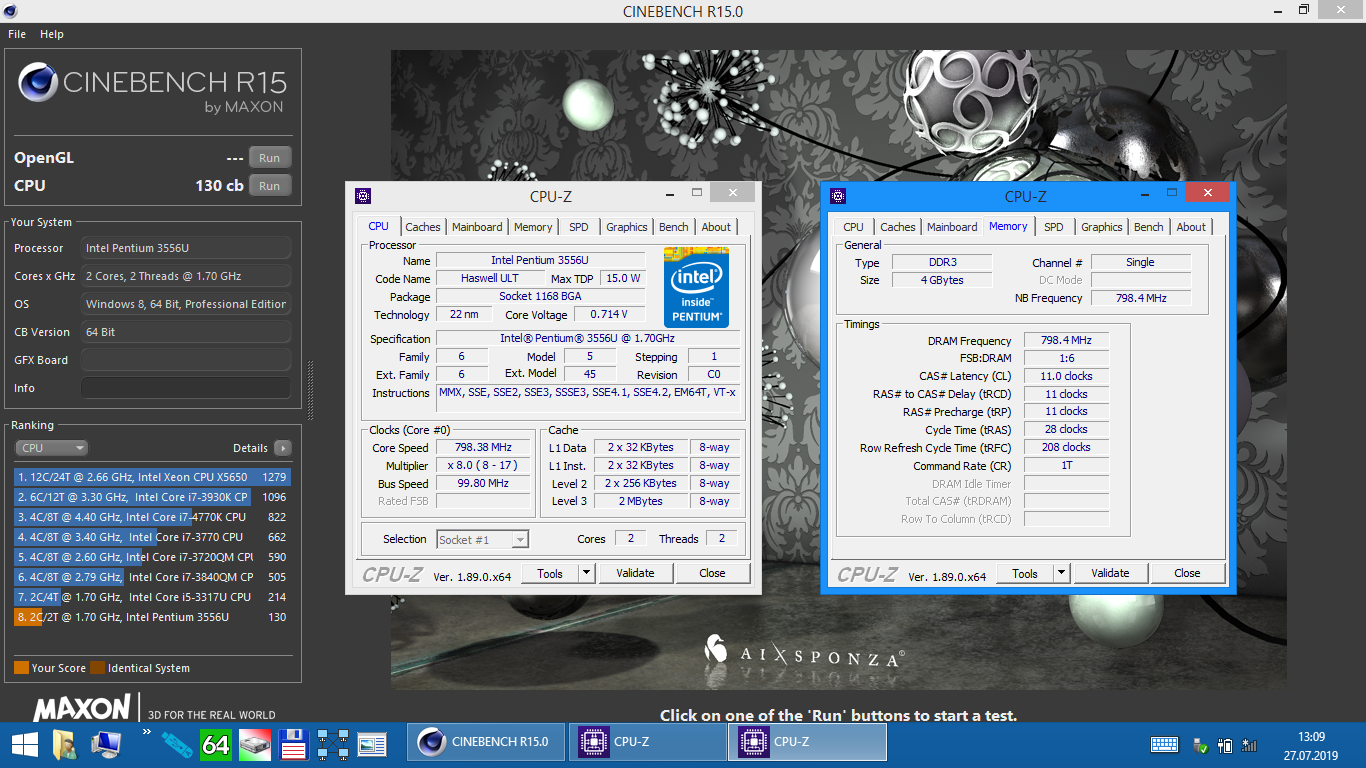Image resolution: width=1366 pixels, height=768 pixels.
Task: Open Tools dropdown arrow in right CPU-Z
Action: point(1062,573)
